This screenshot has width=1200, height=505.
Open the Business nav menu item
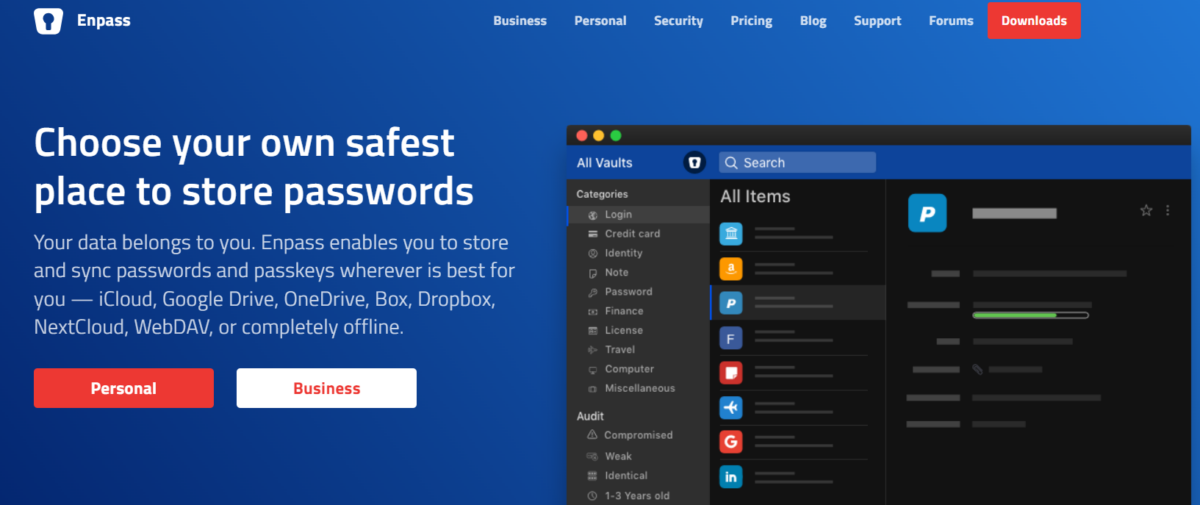(520, 20)
